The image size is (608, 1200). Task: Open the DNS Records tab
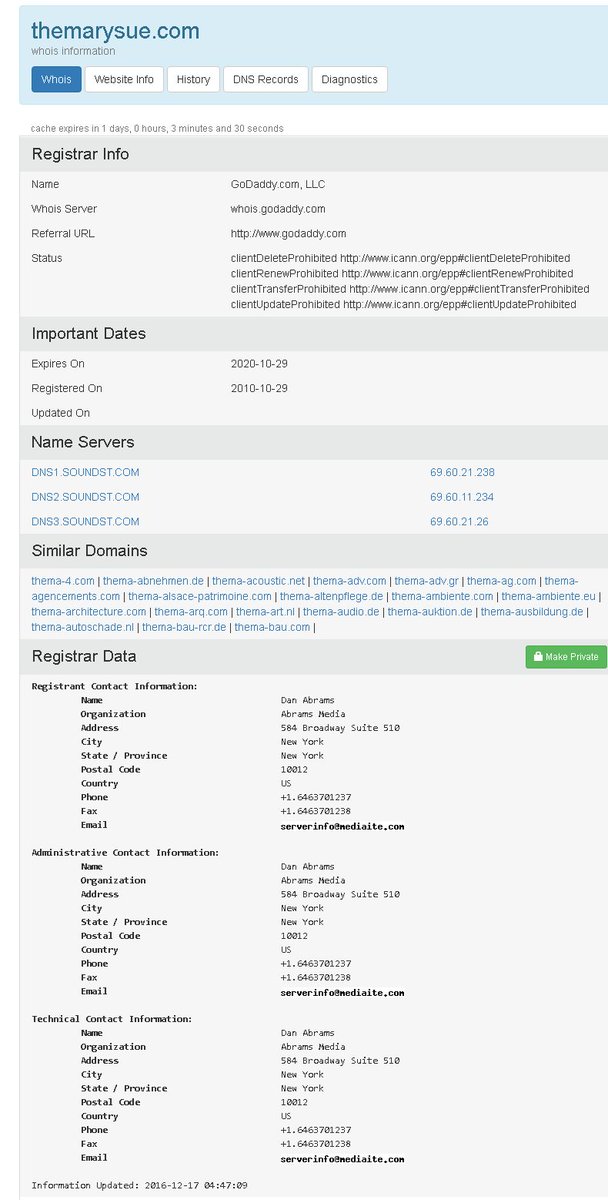point(266,79)
